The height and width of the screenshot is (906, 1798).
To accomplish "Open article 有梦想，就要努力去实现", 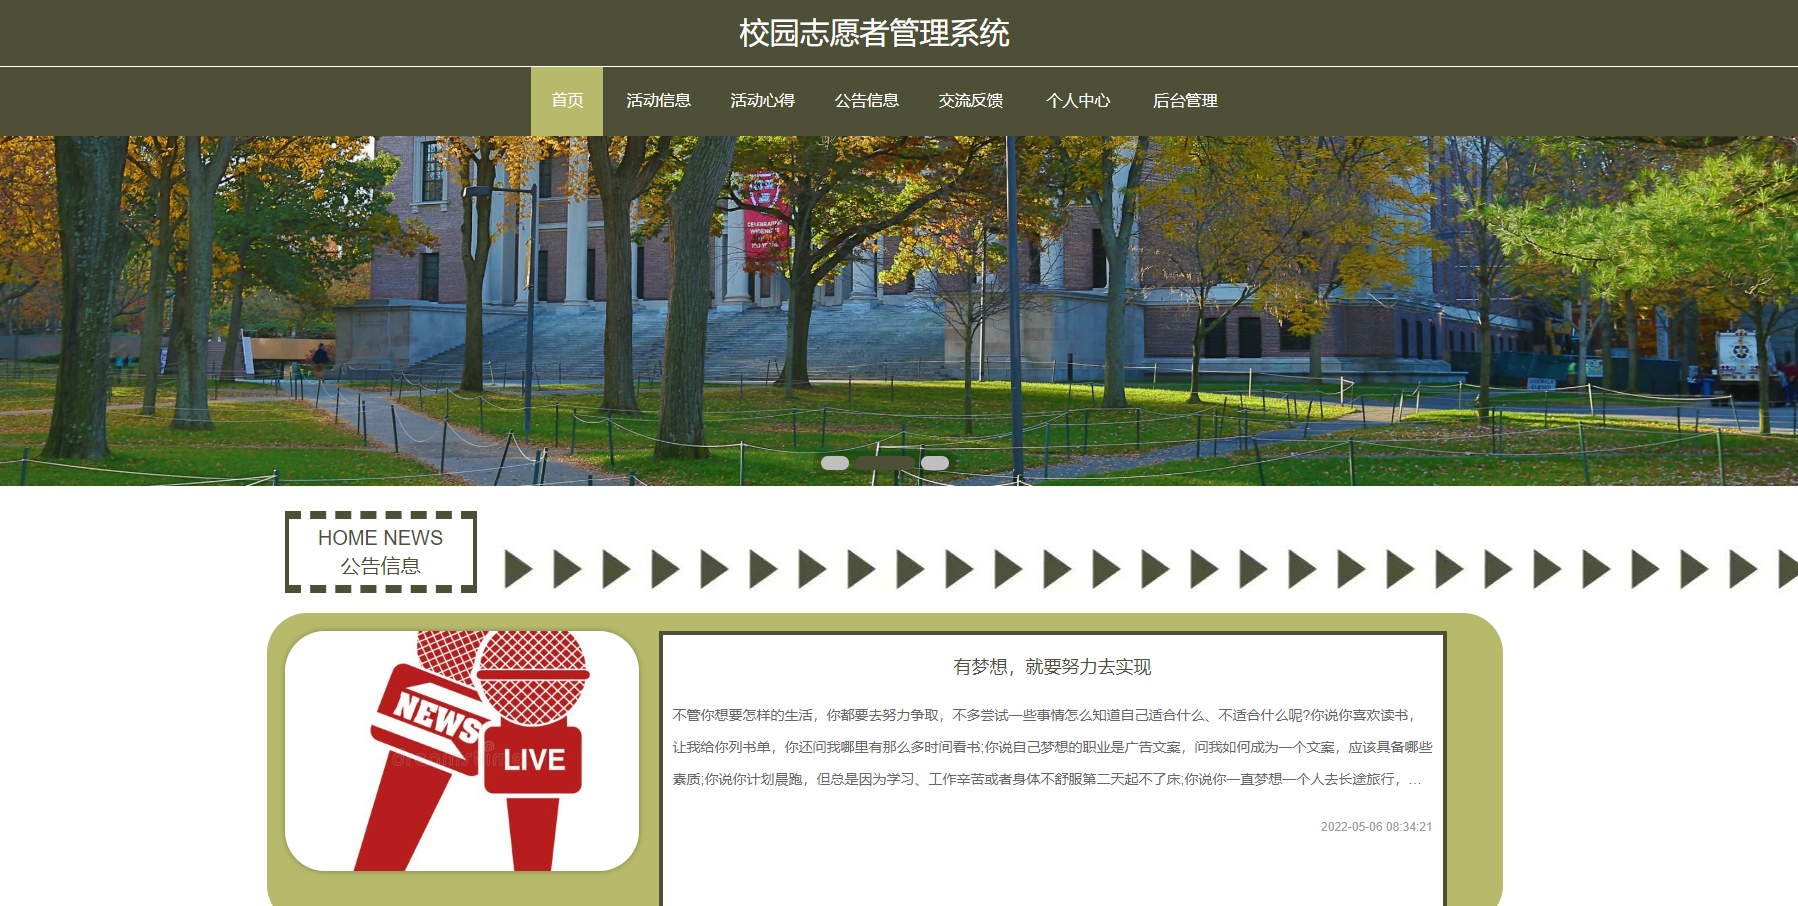I will [x=1052, y=667].
